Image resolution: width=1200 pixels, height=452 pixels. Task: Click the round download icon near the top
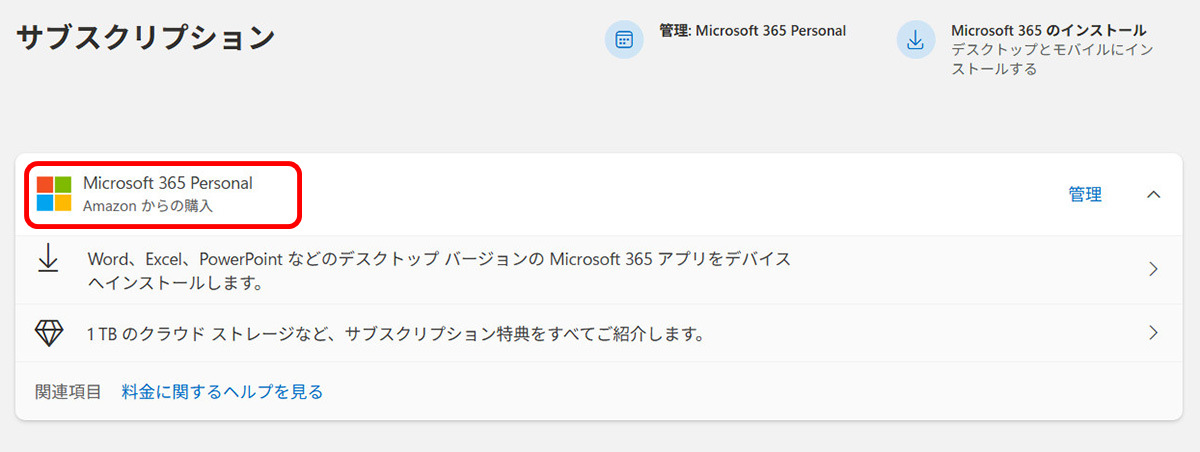pyautogui.click(x=915, y=40)
